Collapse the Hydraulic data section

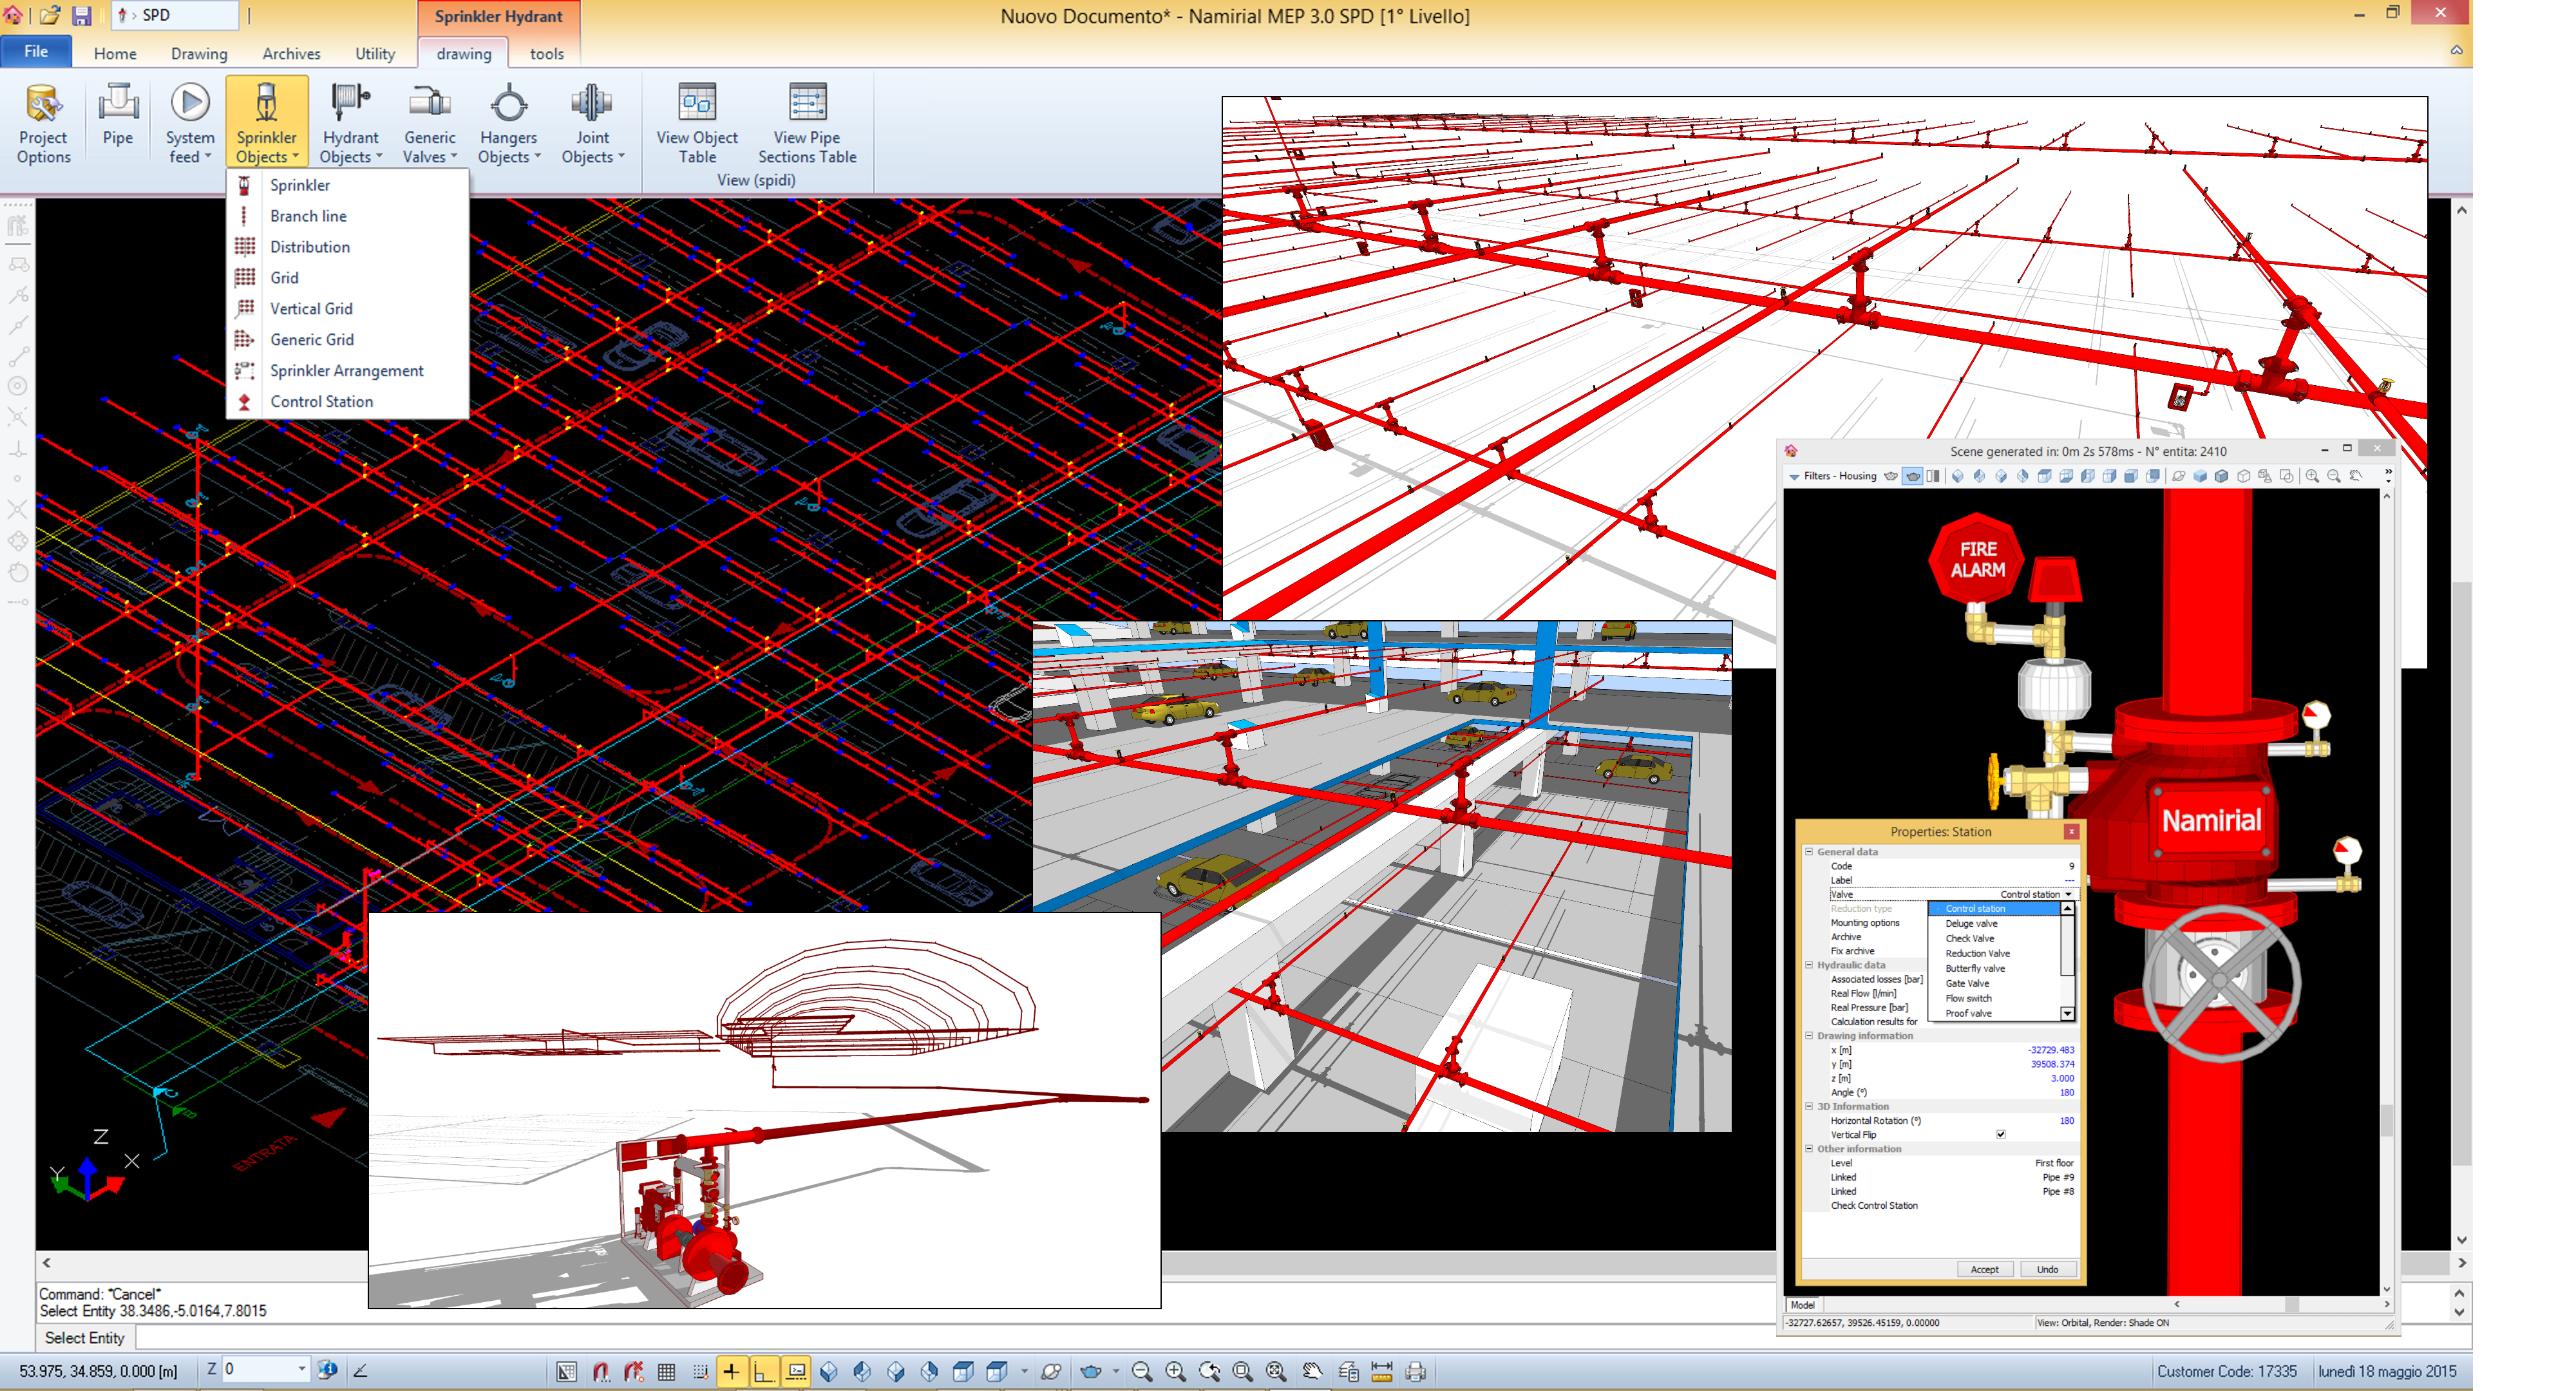coord(1809,965)
